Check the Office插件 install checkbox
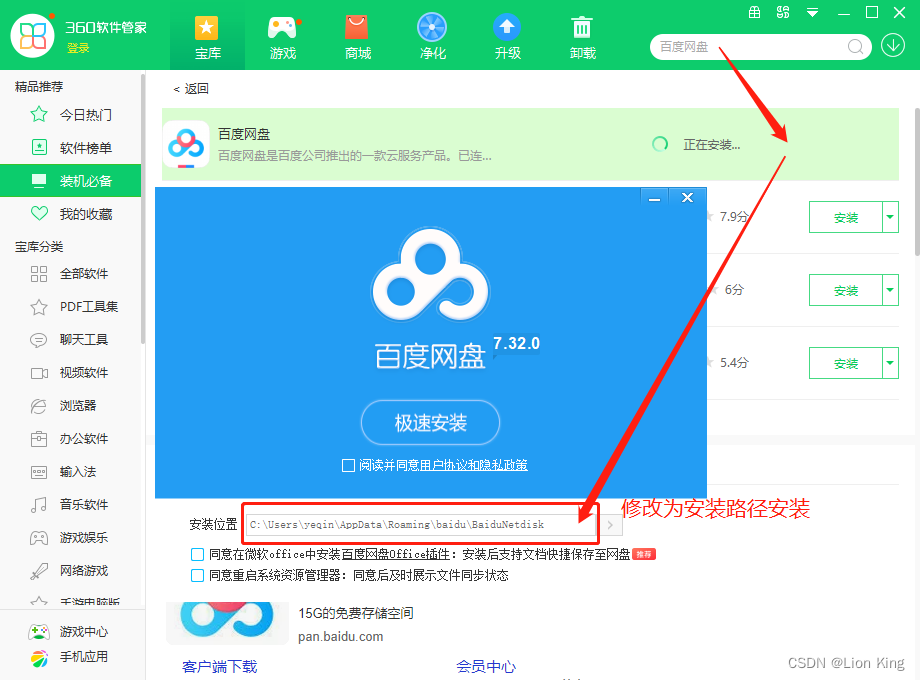This screenshot has width=920, height=680. [x=198, y=554]
